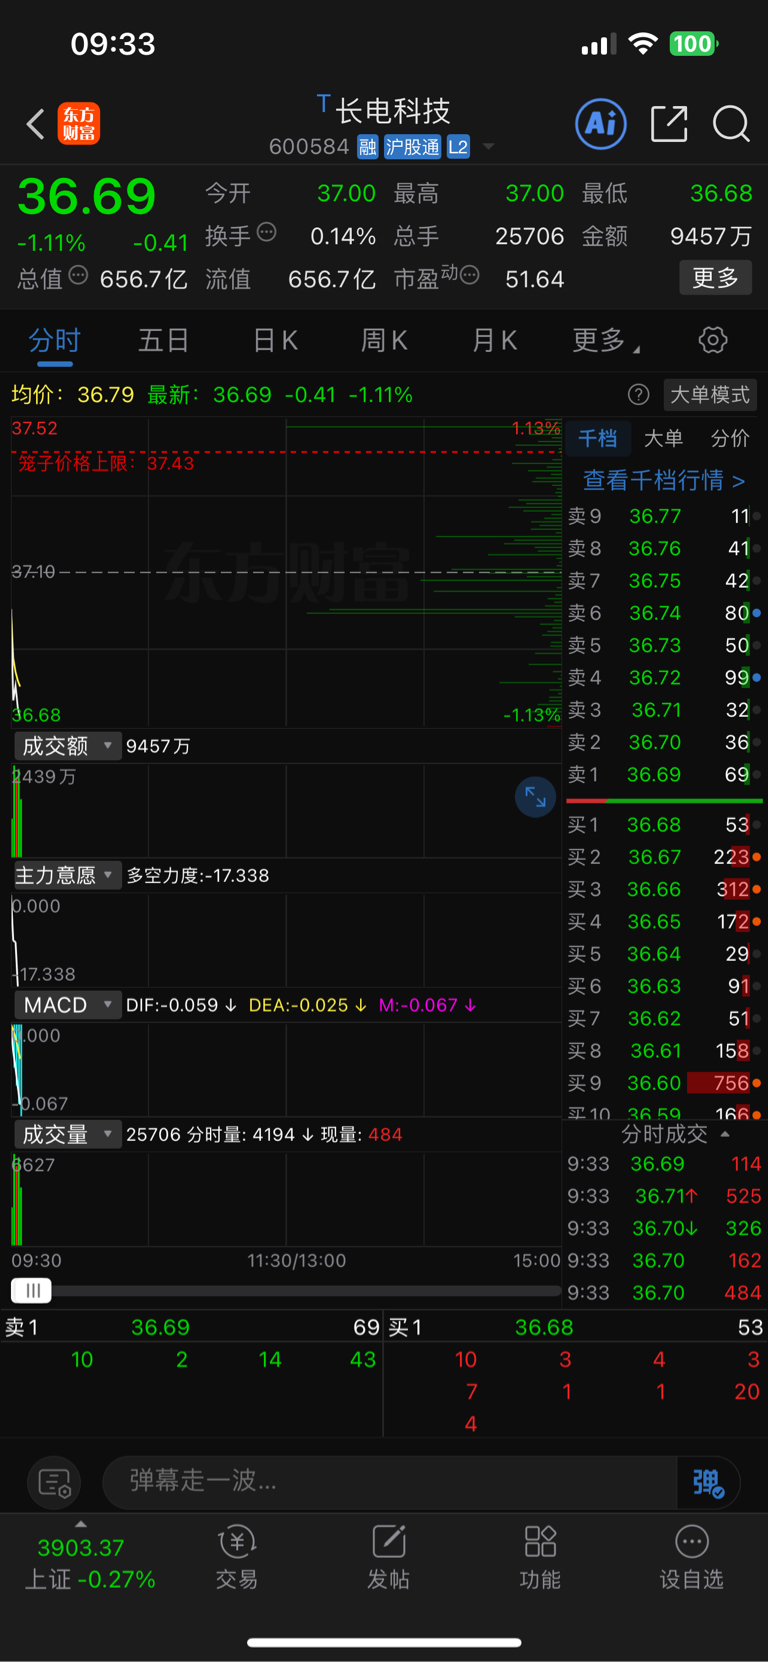Select the 千档 order book tab
Screen dimensions: 768x1662
tap(598, 438)
